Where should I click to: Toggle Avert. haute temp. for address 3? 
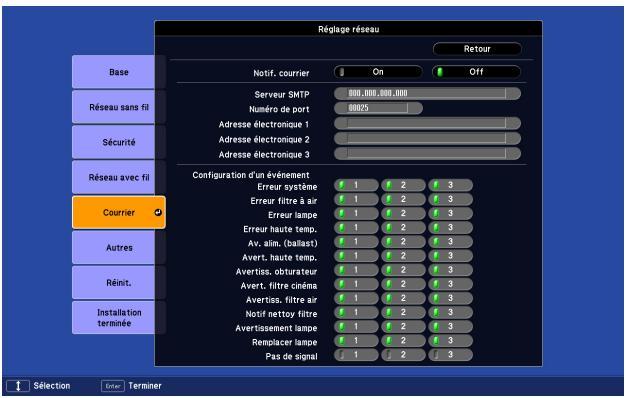pos(450,256)
